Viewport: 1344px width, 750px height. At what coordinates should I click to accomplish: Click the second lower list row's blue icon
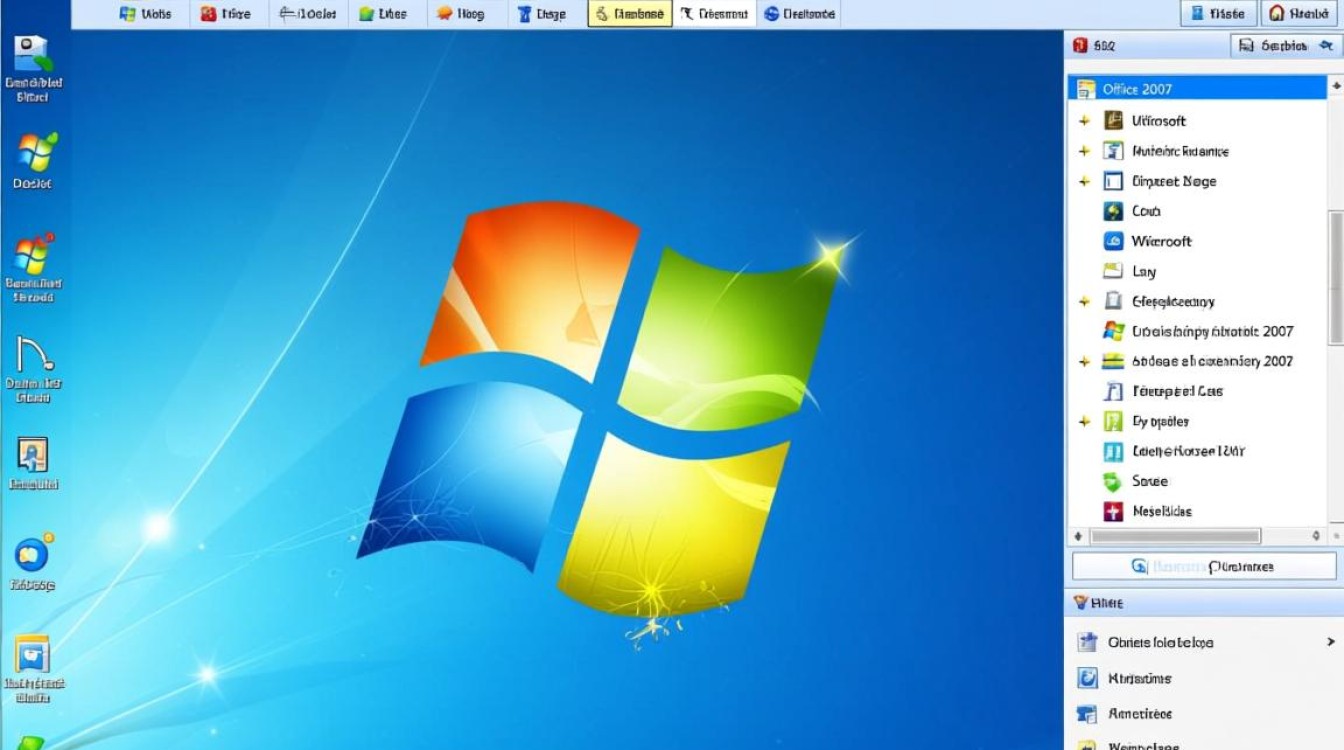pyautogui.click(x=1087, y=678)
